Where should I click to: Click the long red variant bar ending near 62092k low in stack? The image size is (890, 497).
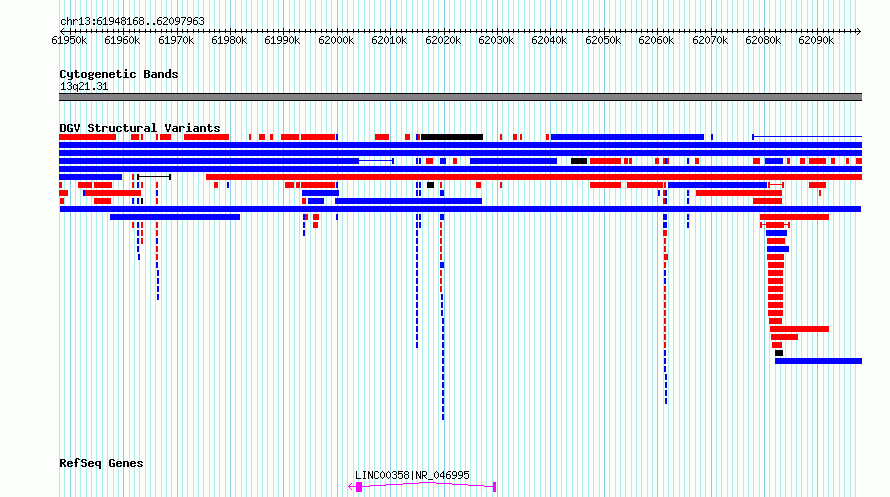pyautogui.click(x=799, y=329)
